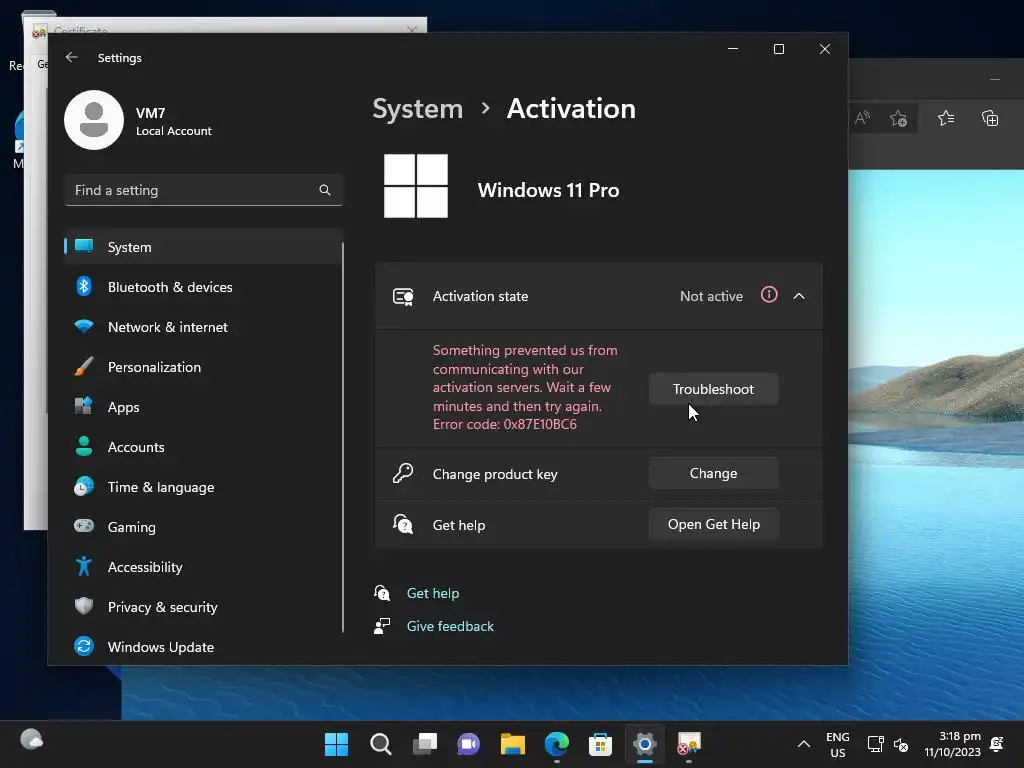Add page to favorites in the Edge window
The width and height of the screenshot is (1024, 768).
(899, 119)
